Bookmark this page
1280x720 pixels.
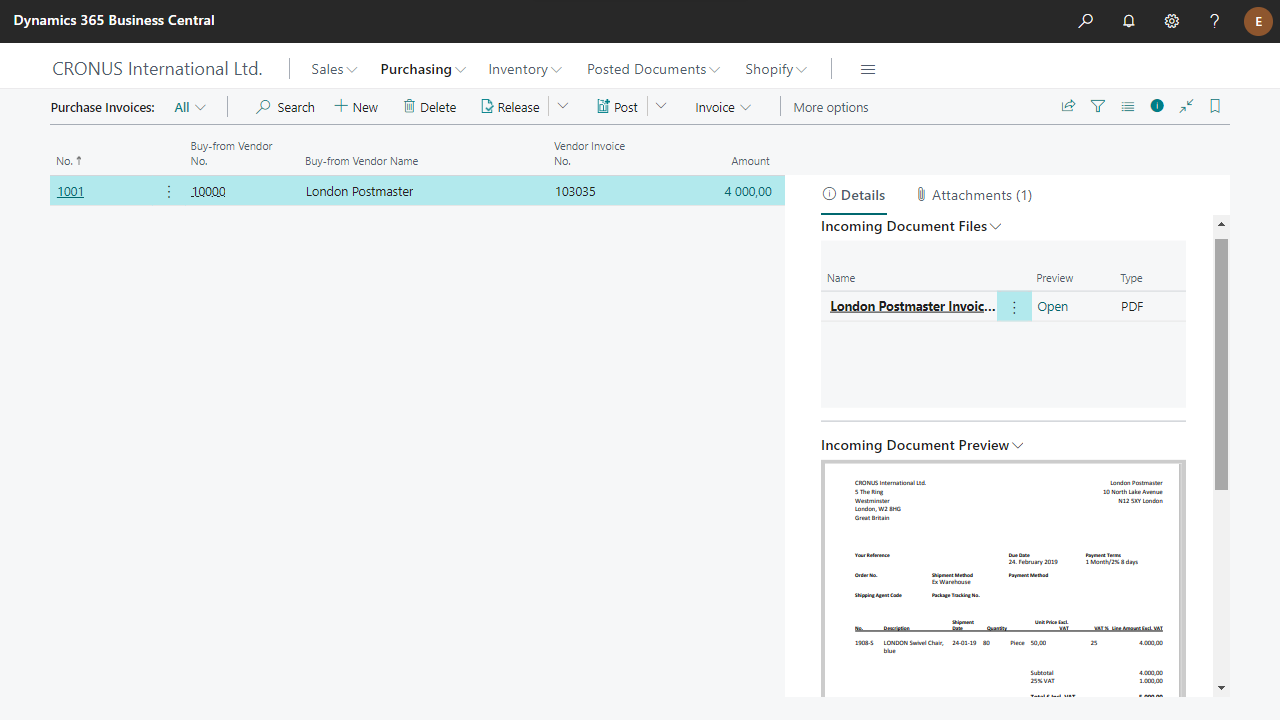point(1215,106)
